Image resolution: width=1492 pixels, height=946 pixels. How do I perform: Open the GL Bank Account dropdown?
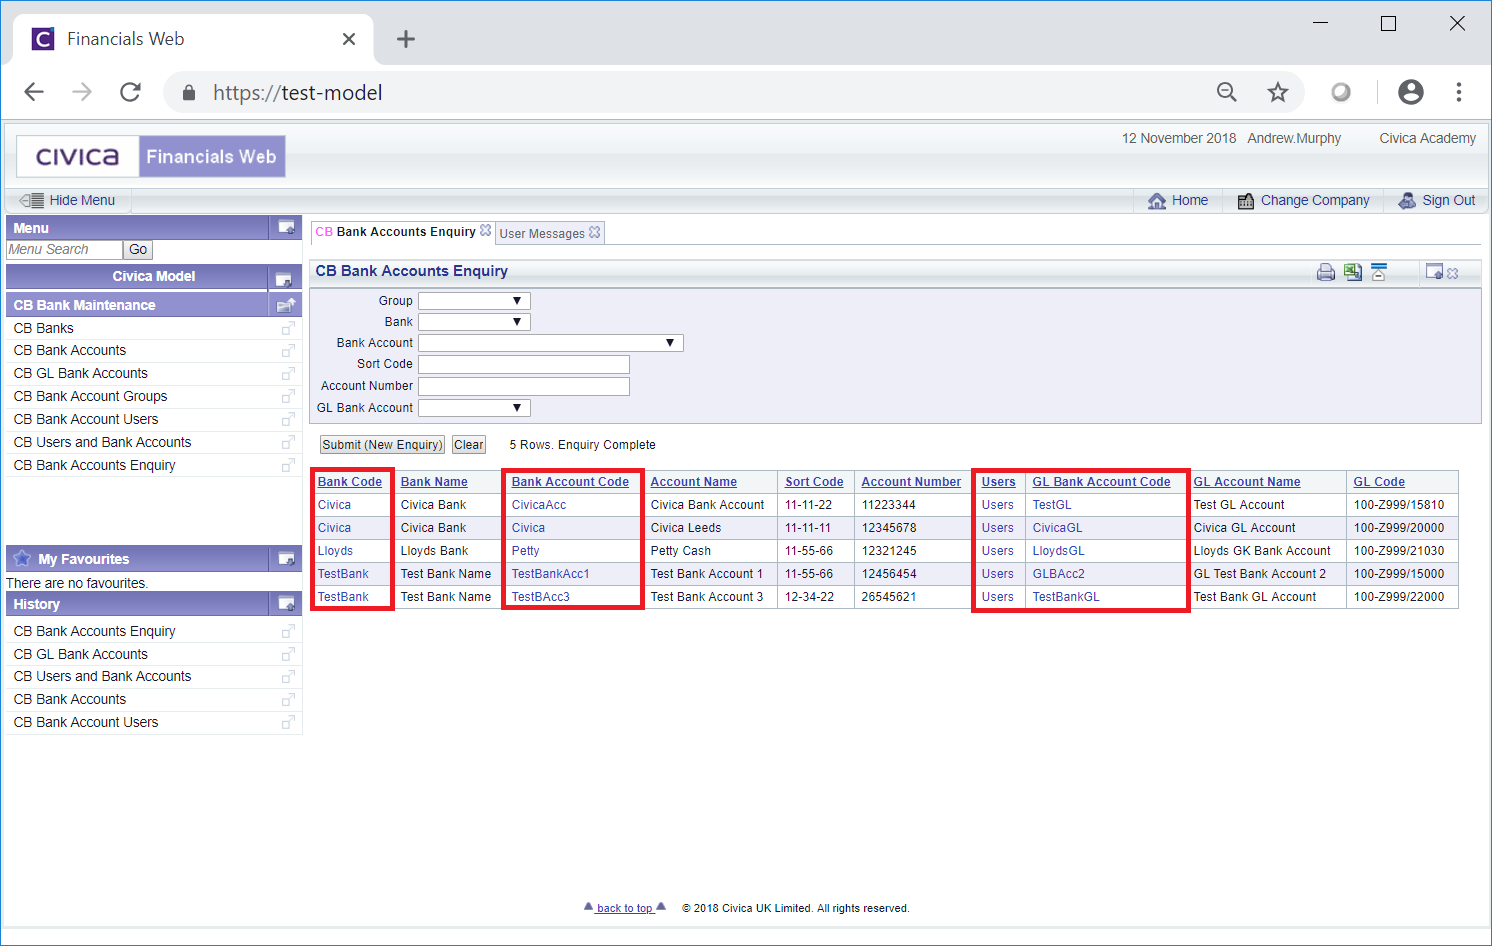(474, 408)
